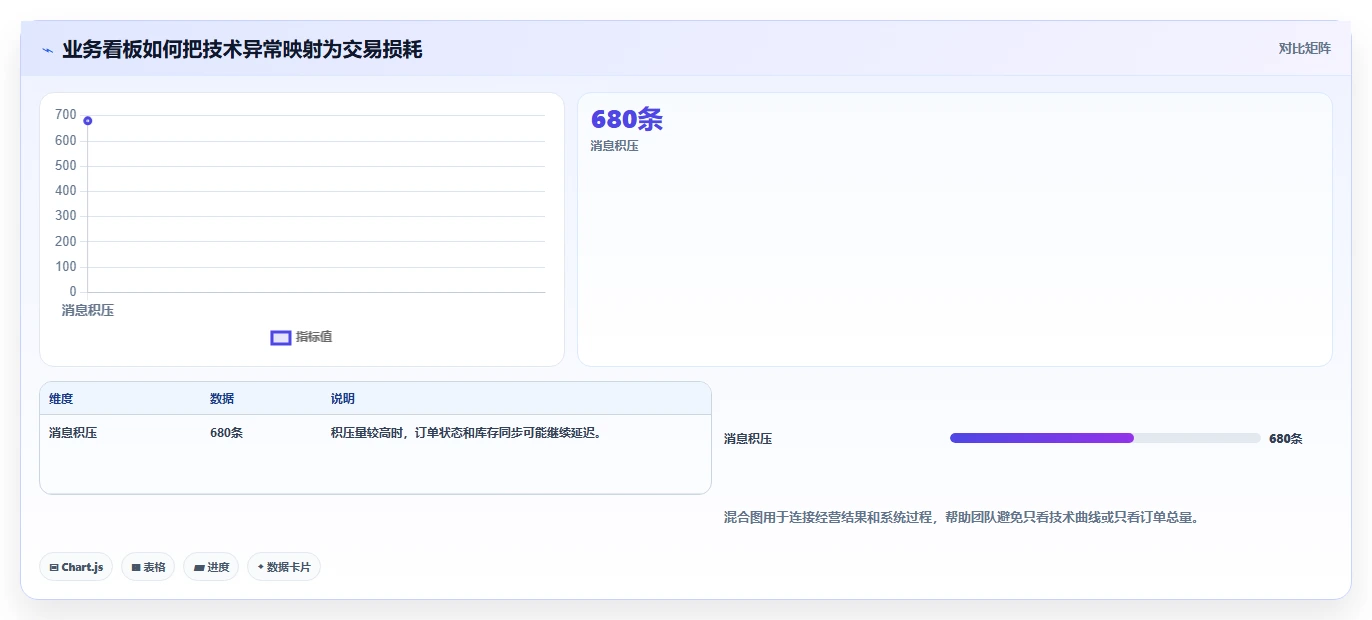Click the 进度 tag label
Viewport: 1372px width, 620px height.
(218, 567)
